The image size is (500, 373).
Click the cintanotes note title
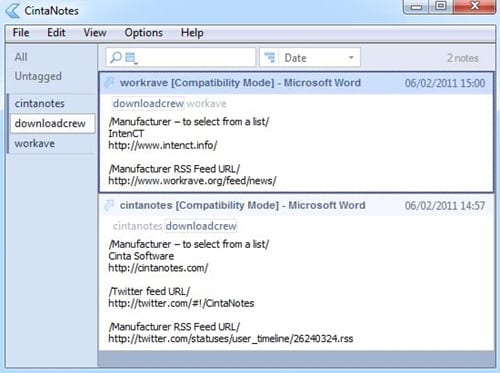point(243,205)
